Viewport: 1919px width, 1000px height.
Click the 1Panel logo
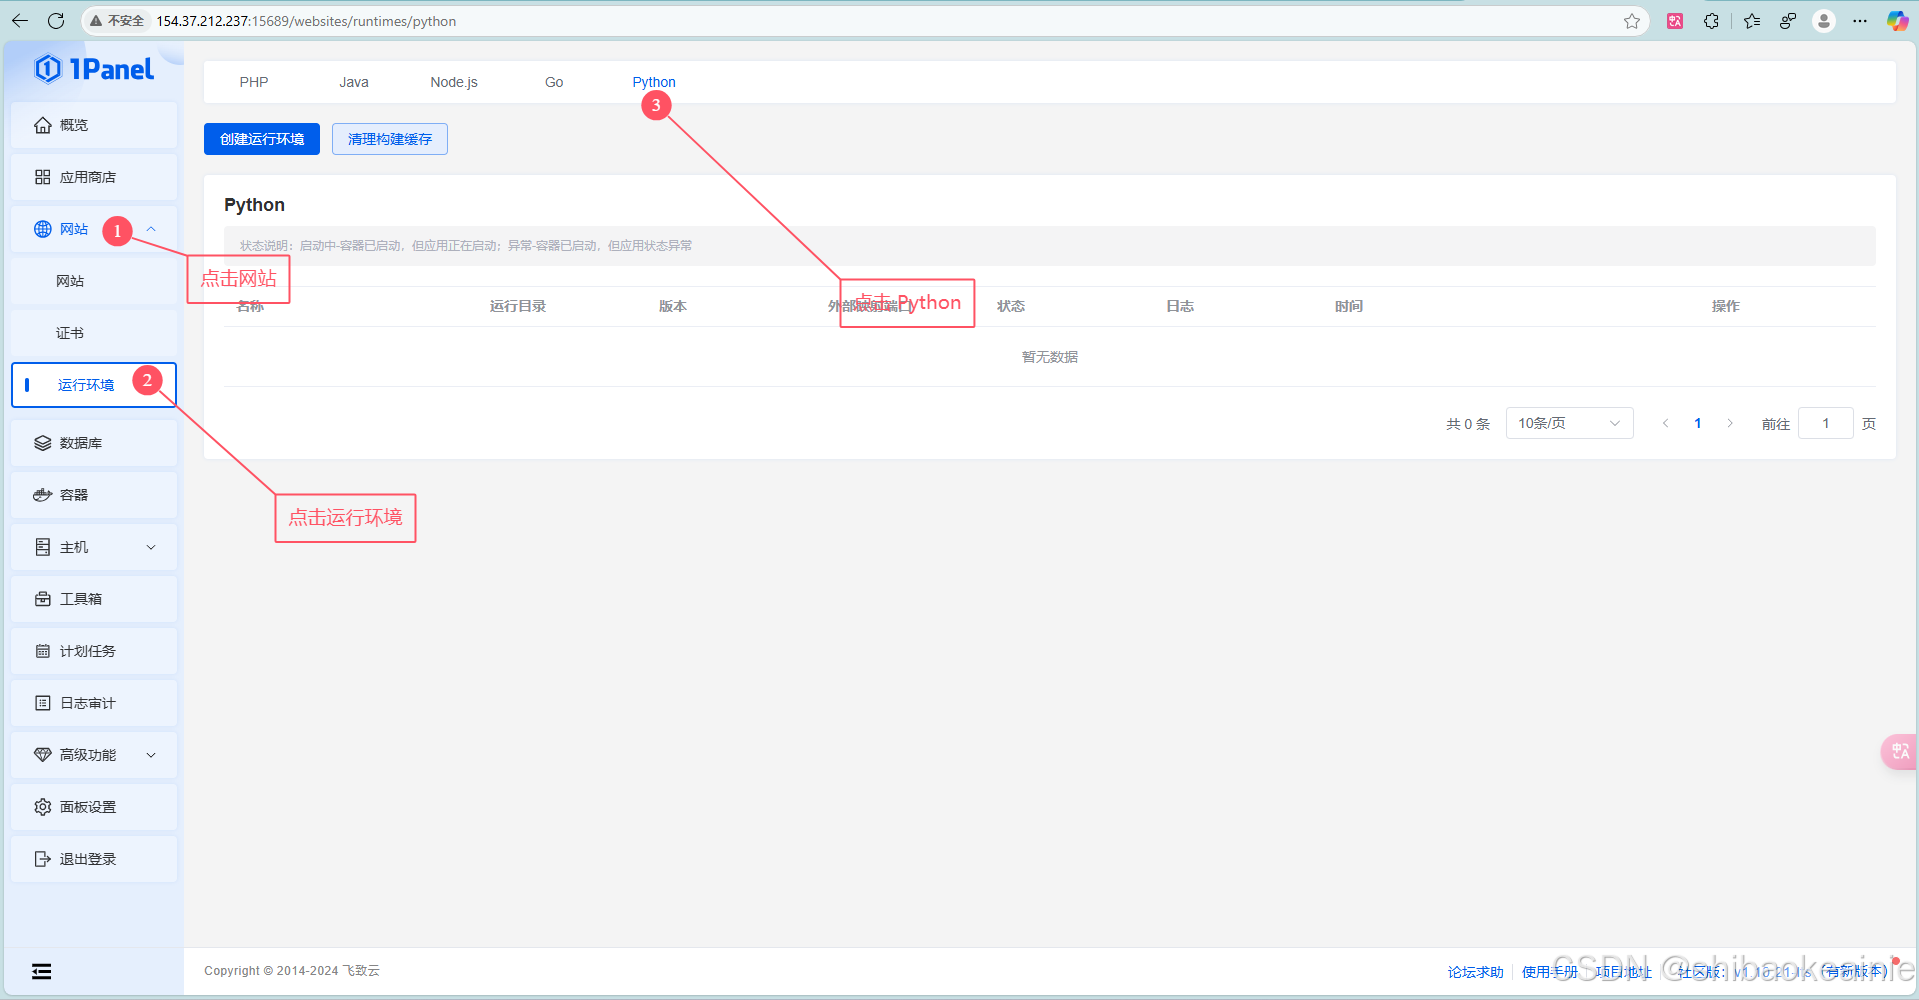[x=94, y=68]
